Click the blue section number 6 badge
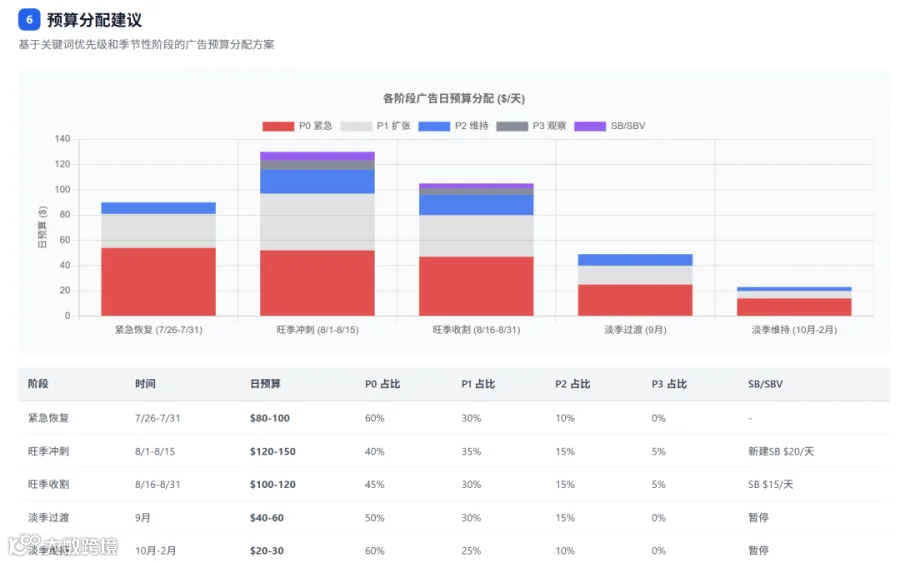The width and height of the screenshot is (900, 563). point(29,20)
